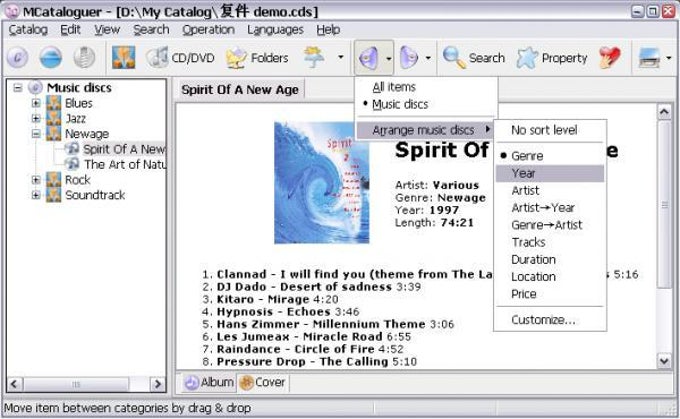The height and width of the screenshot is (419, 680).
Task: Switch to the Cover tab
Action: coord(262,382)
